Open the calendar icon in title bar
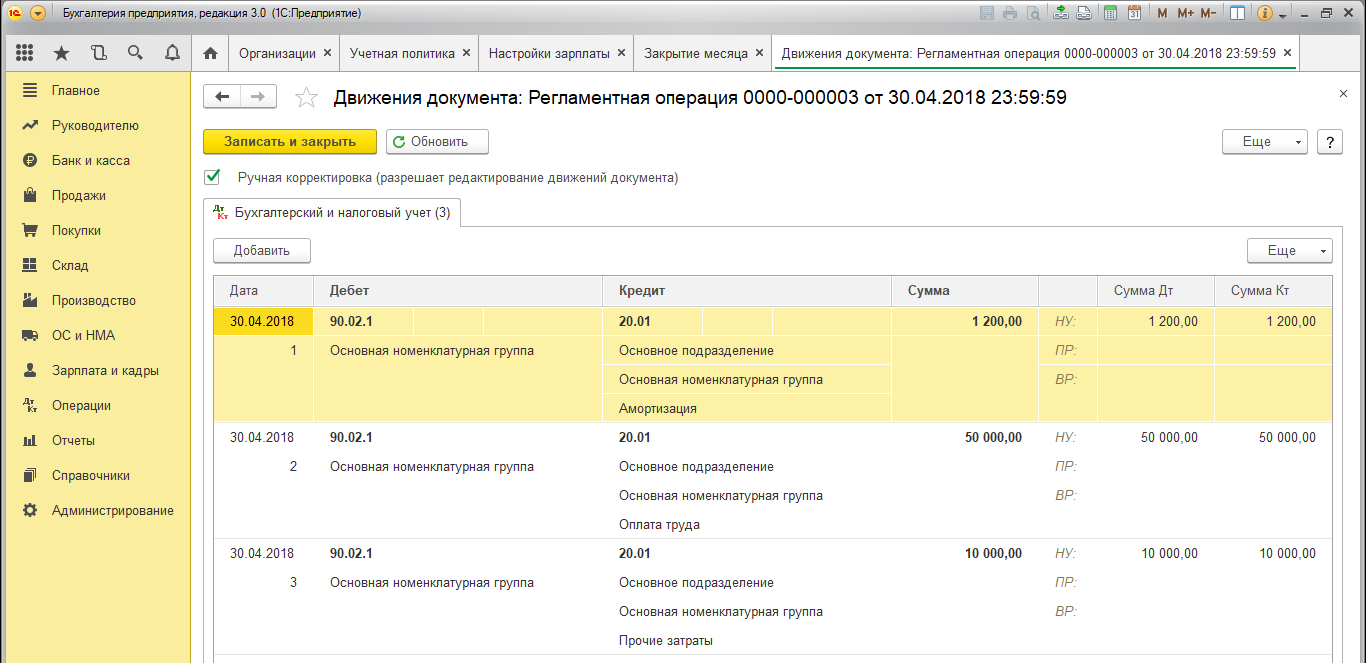 coord(1134,14)
